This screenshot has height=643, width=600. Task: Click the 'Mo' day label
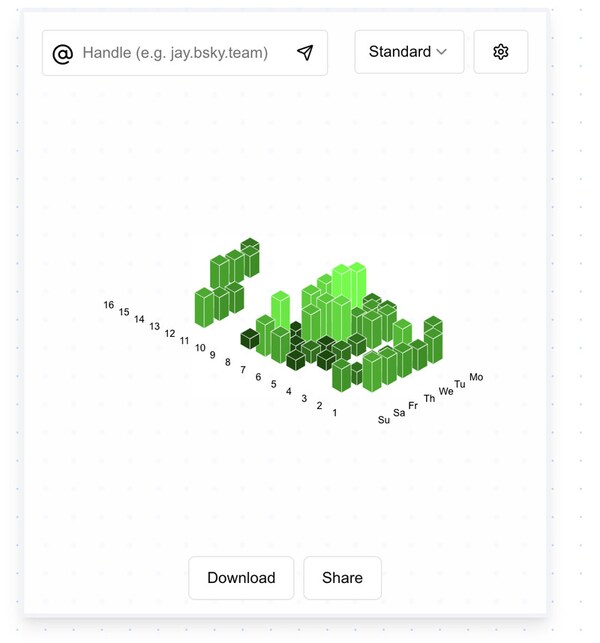pos(476,377)
